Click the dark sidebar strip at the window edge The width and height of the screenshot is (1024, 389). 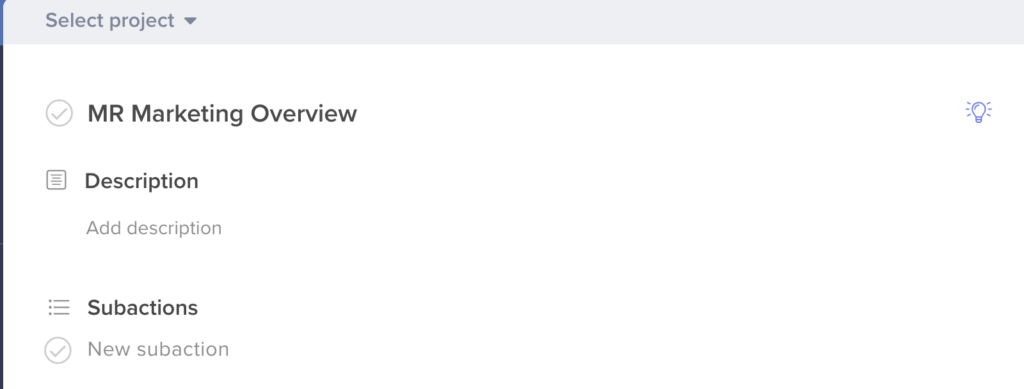[1, 215]
